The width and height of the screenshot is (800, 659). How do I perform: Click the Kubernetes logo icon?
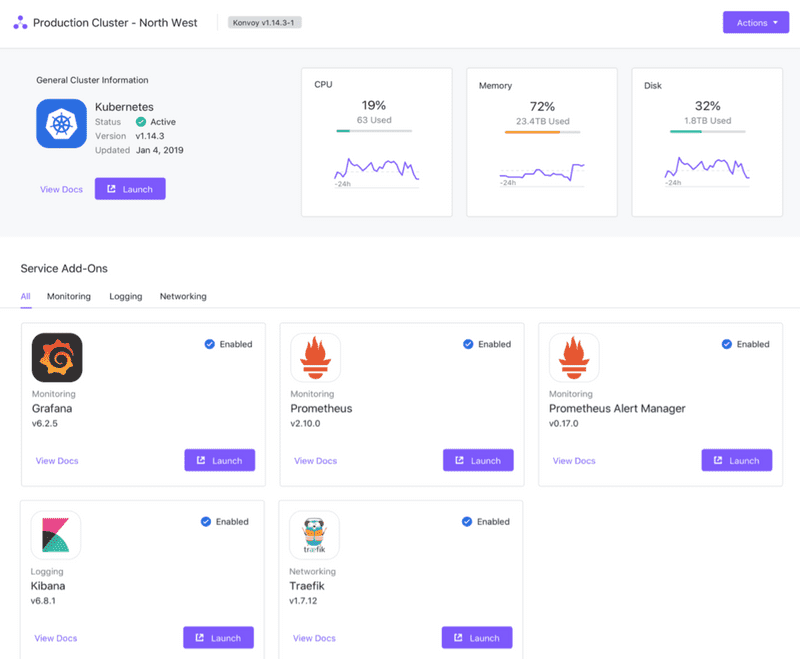click(61, 123)
